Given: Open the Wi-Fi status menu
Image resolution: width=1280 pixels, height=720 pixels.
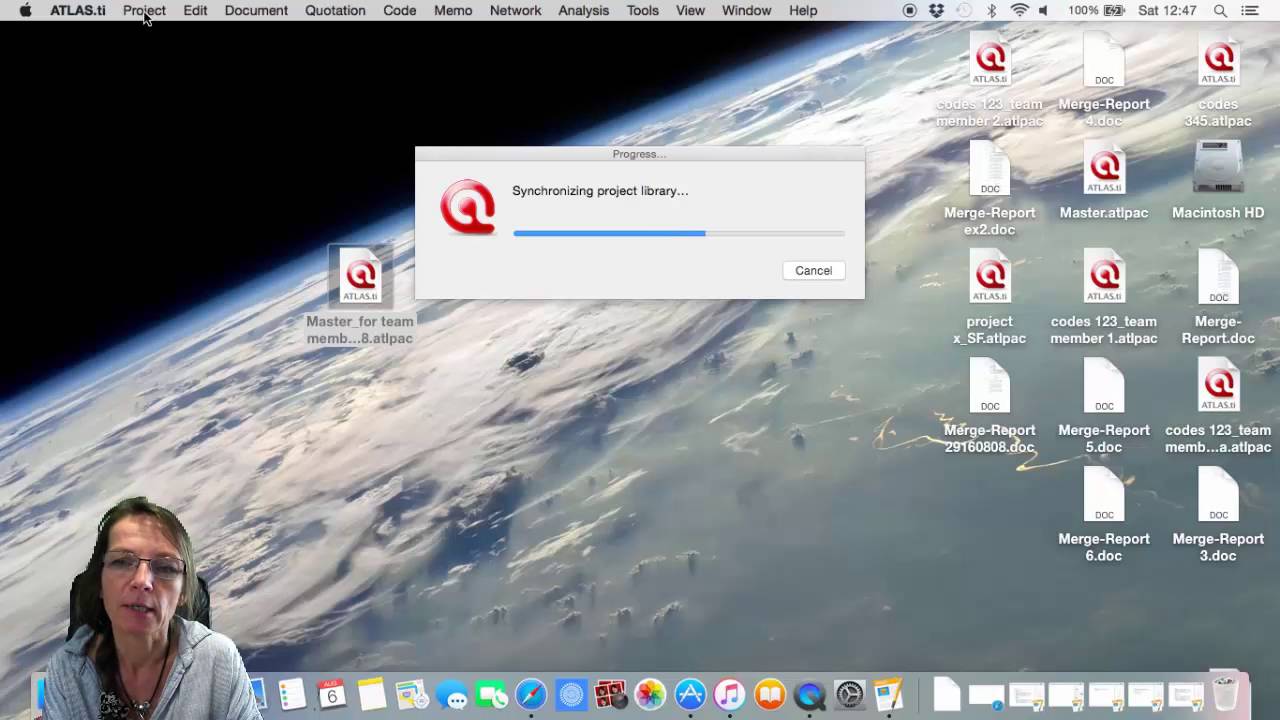Looking at the screenshot, I should 1019,10.
